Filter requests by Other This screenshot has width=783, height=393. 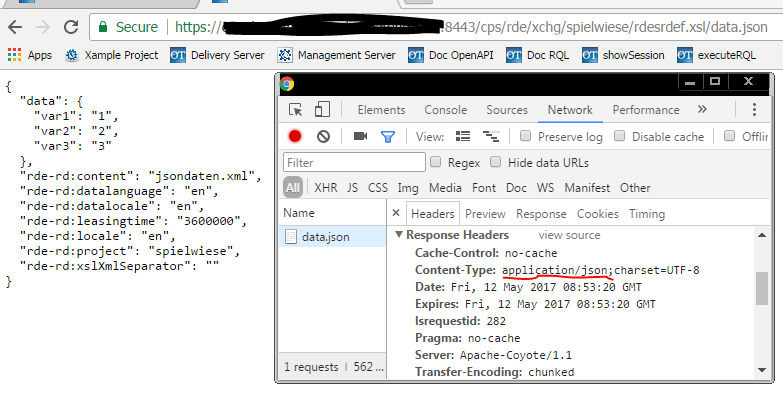click(635, 188)
